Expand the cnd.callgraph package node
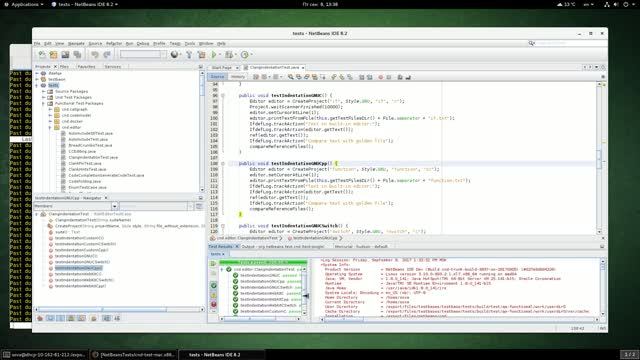This screenshot has width=640, height=360. [50, 109]
